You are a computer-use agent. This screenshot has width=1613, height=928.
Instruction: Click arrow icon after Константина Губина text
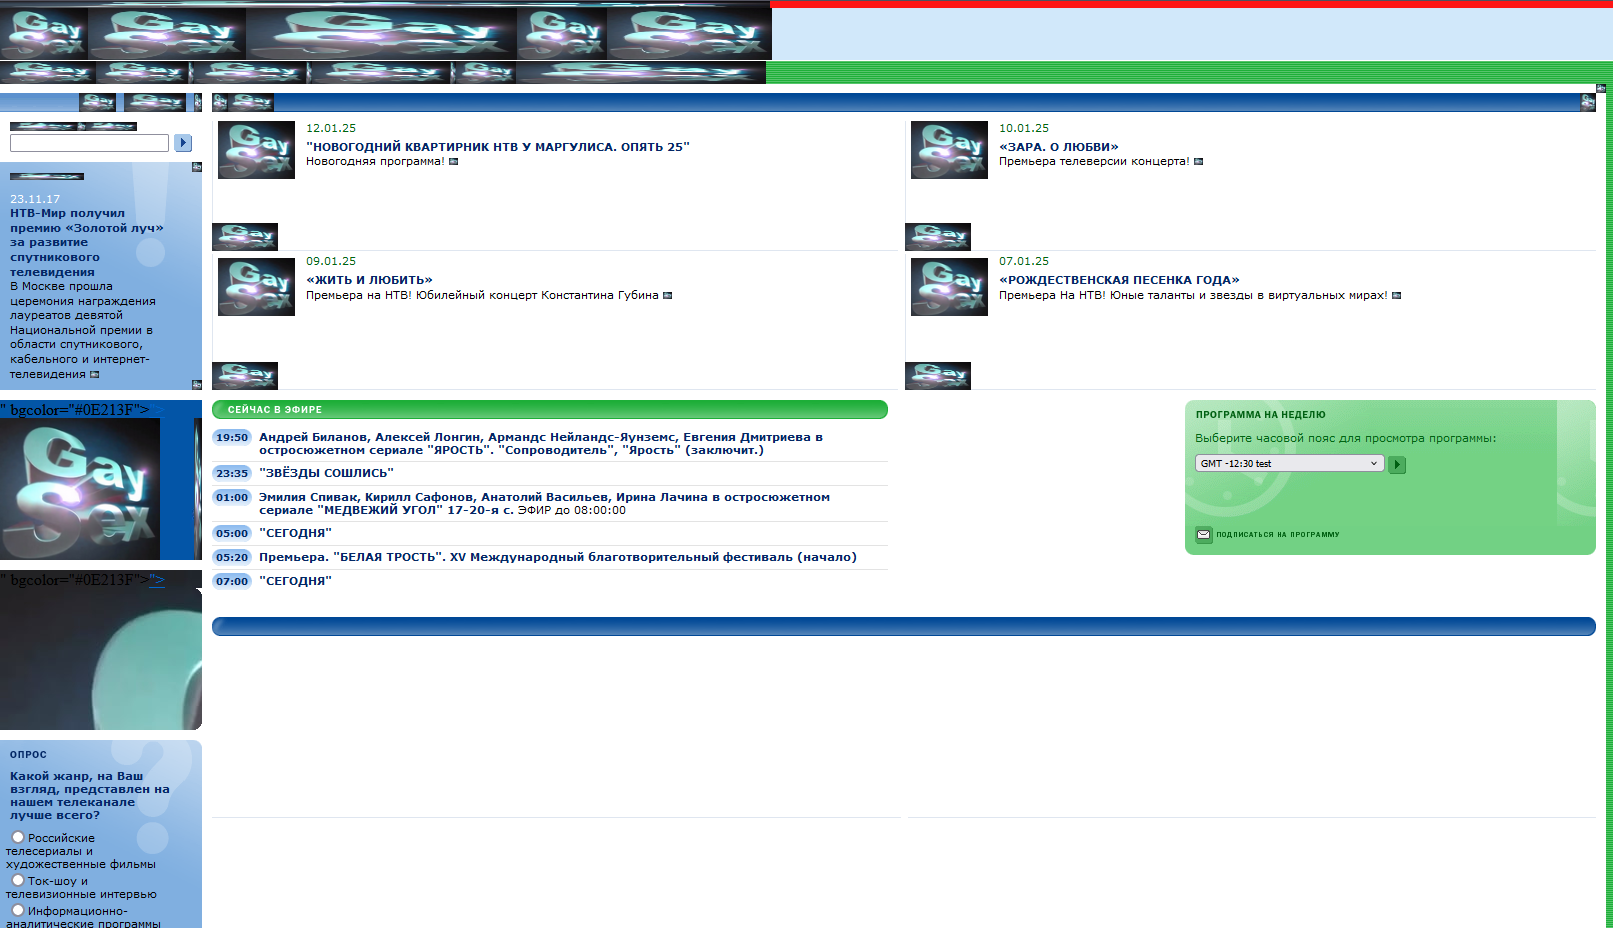coord(667,296)
